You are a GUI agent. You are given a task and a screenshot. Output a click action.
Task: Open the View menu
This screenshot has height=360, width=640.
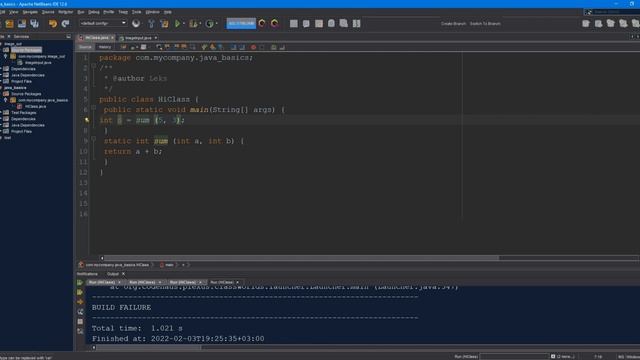(x=13, y=12)
